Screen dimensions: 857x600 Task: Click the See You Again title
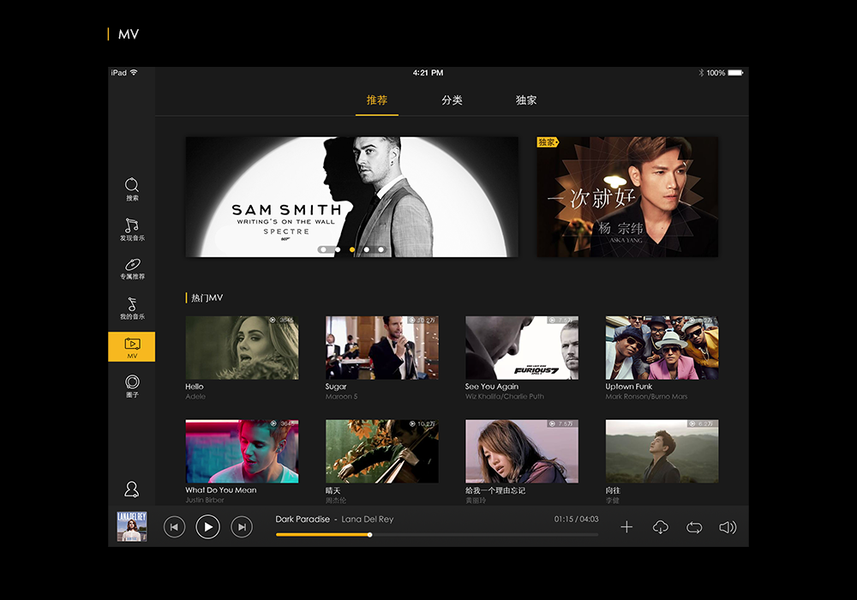[492, 386]
